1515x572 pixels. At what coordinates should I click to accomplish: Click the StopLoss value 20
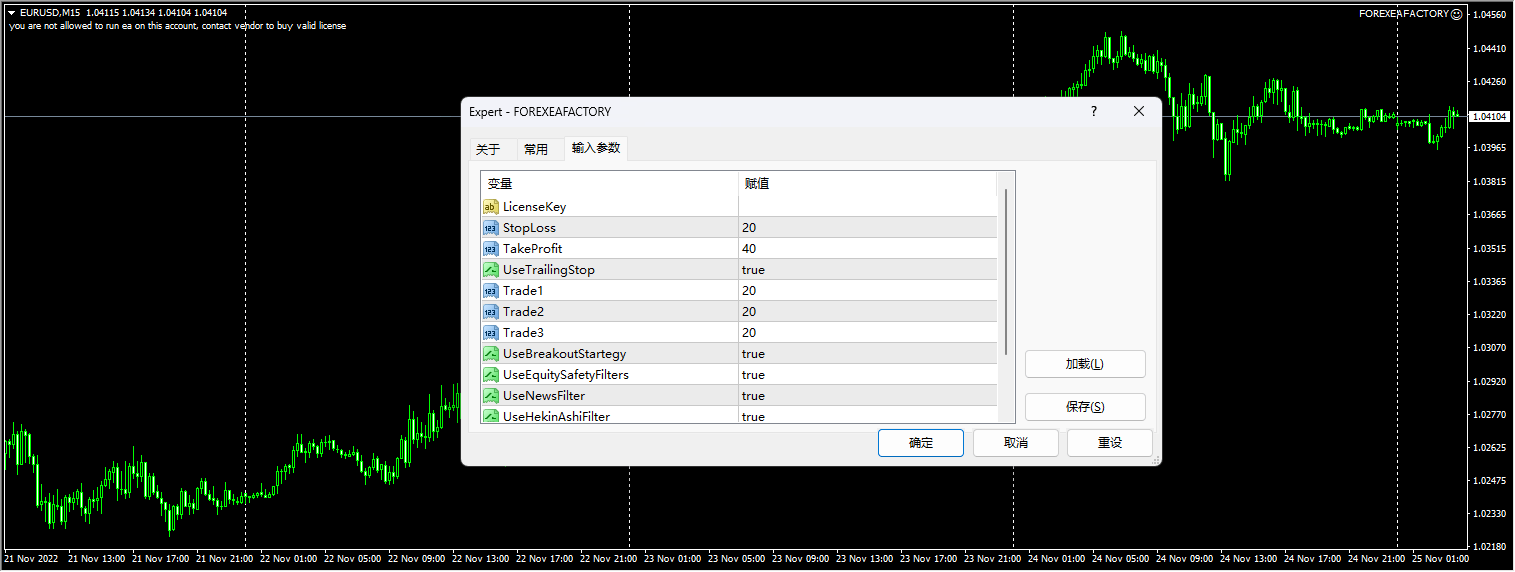(x=749, y=228)
